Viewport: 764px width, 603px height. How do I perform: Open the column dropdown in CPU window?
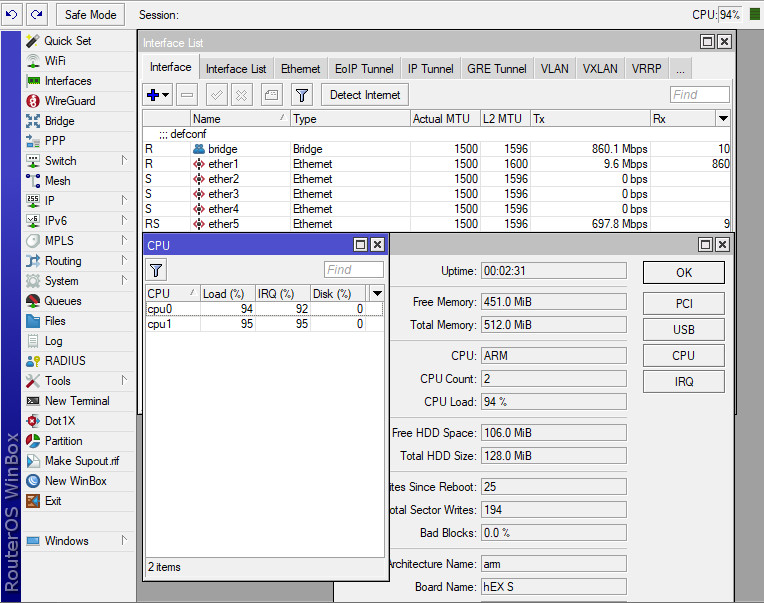[x=377, y=293]
